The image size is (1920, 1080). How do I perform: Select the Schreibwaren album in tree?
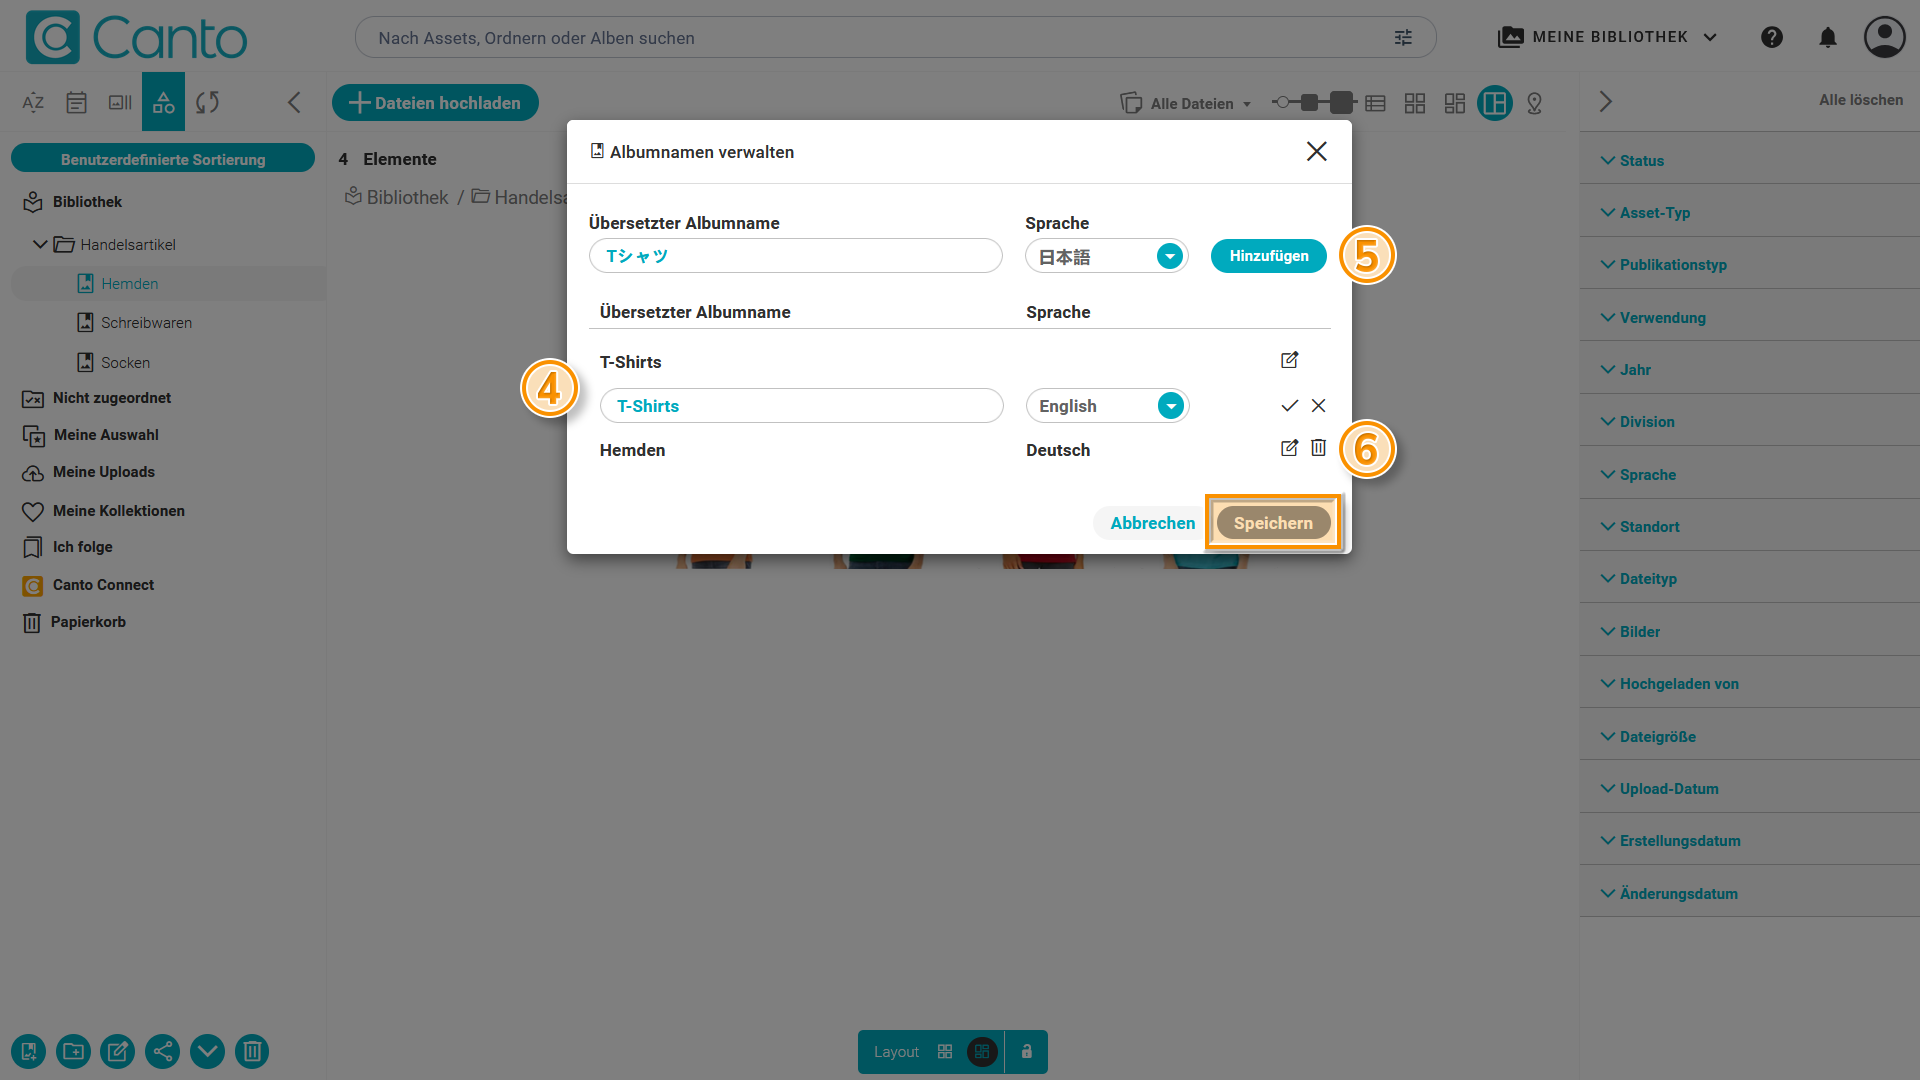pos(146,323)
